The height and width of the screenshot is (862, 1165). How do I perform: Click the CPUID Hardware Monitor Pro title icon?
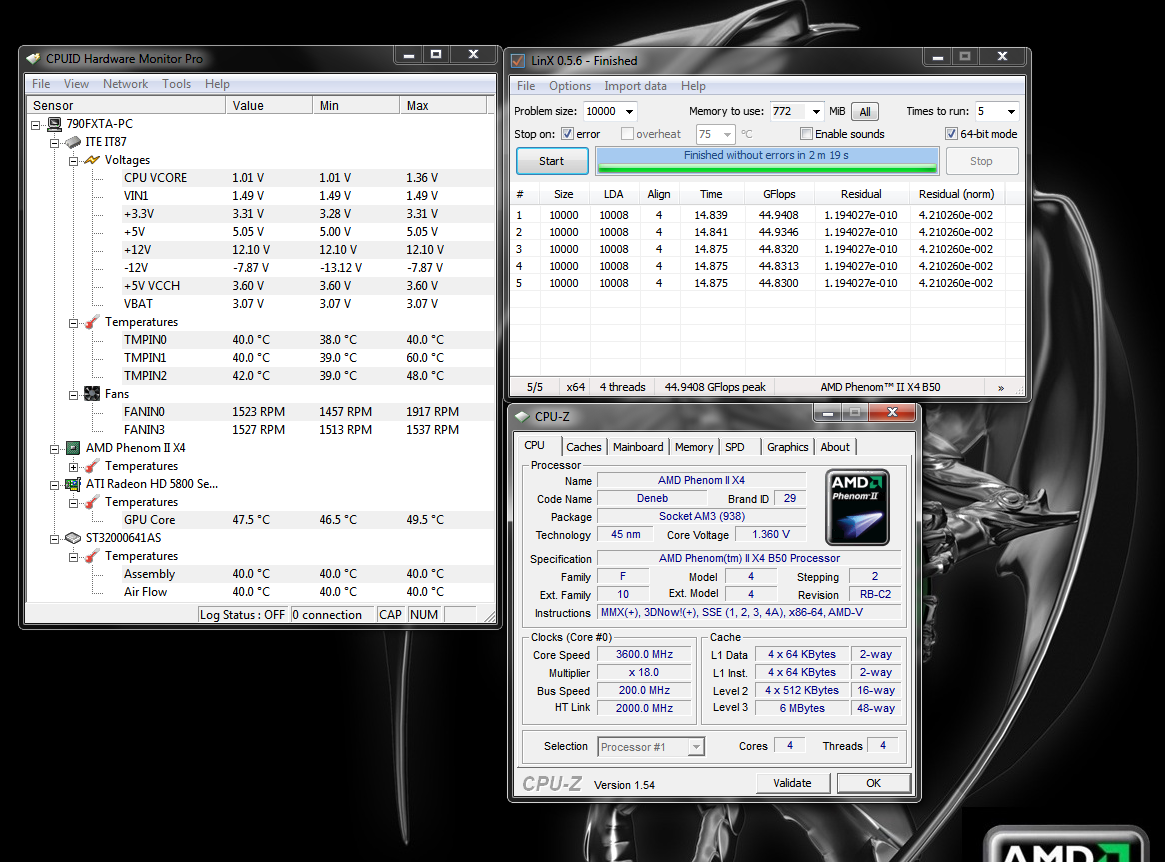(33, 59)
